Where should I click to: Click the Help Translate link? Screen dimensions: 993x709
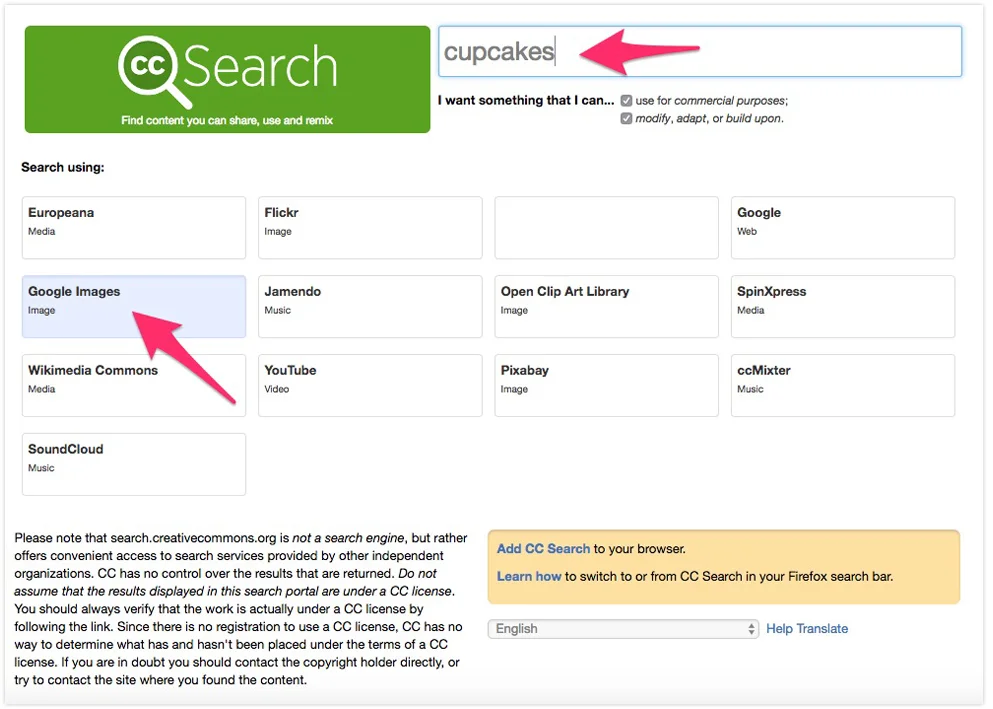(x=807, y=629)
